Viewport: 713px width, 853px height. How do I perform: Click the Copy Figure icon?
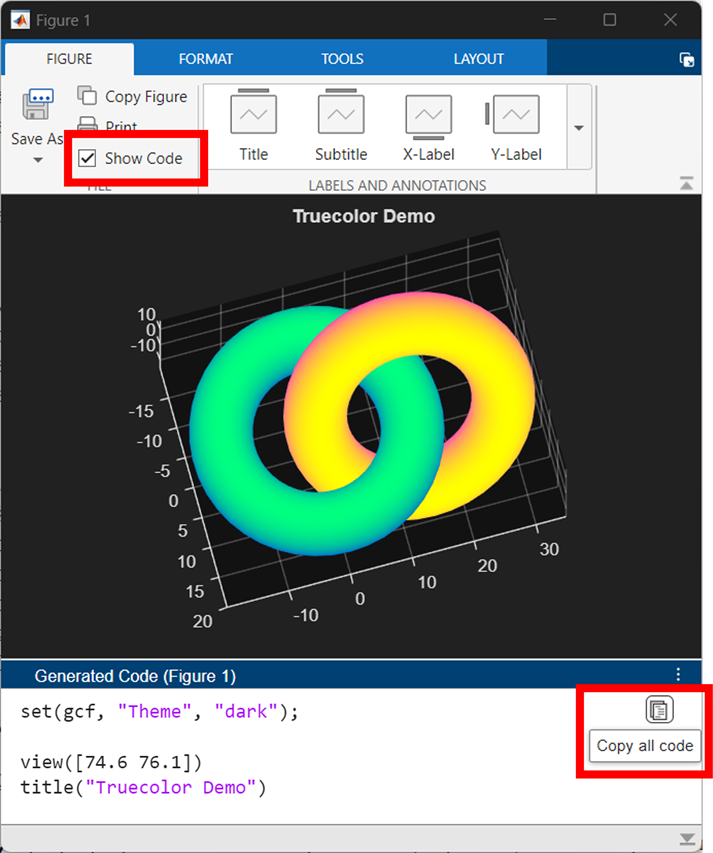87,96
